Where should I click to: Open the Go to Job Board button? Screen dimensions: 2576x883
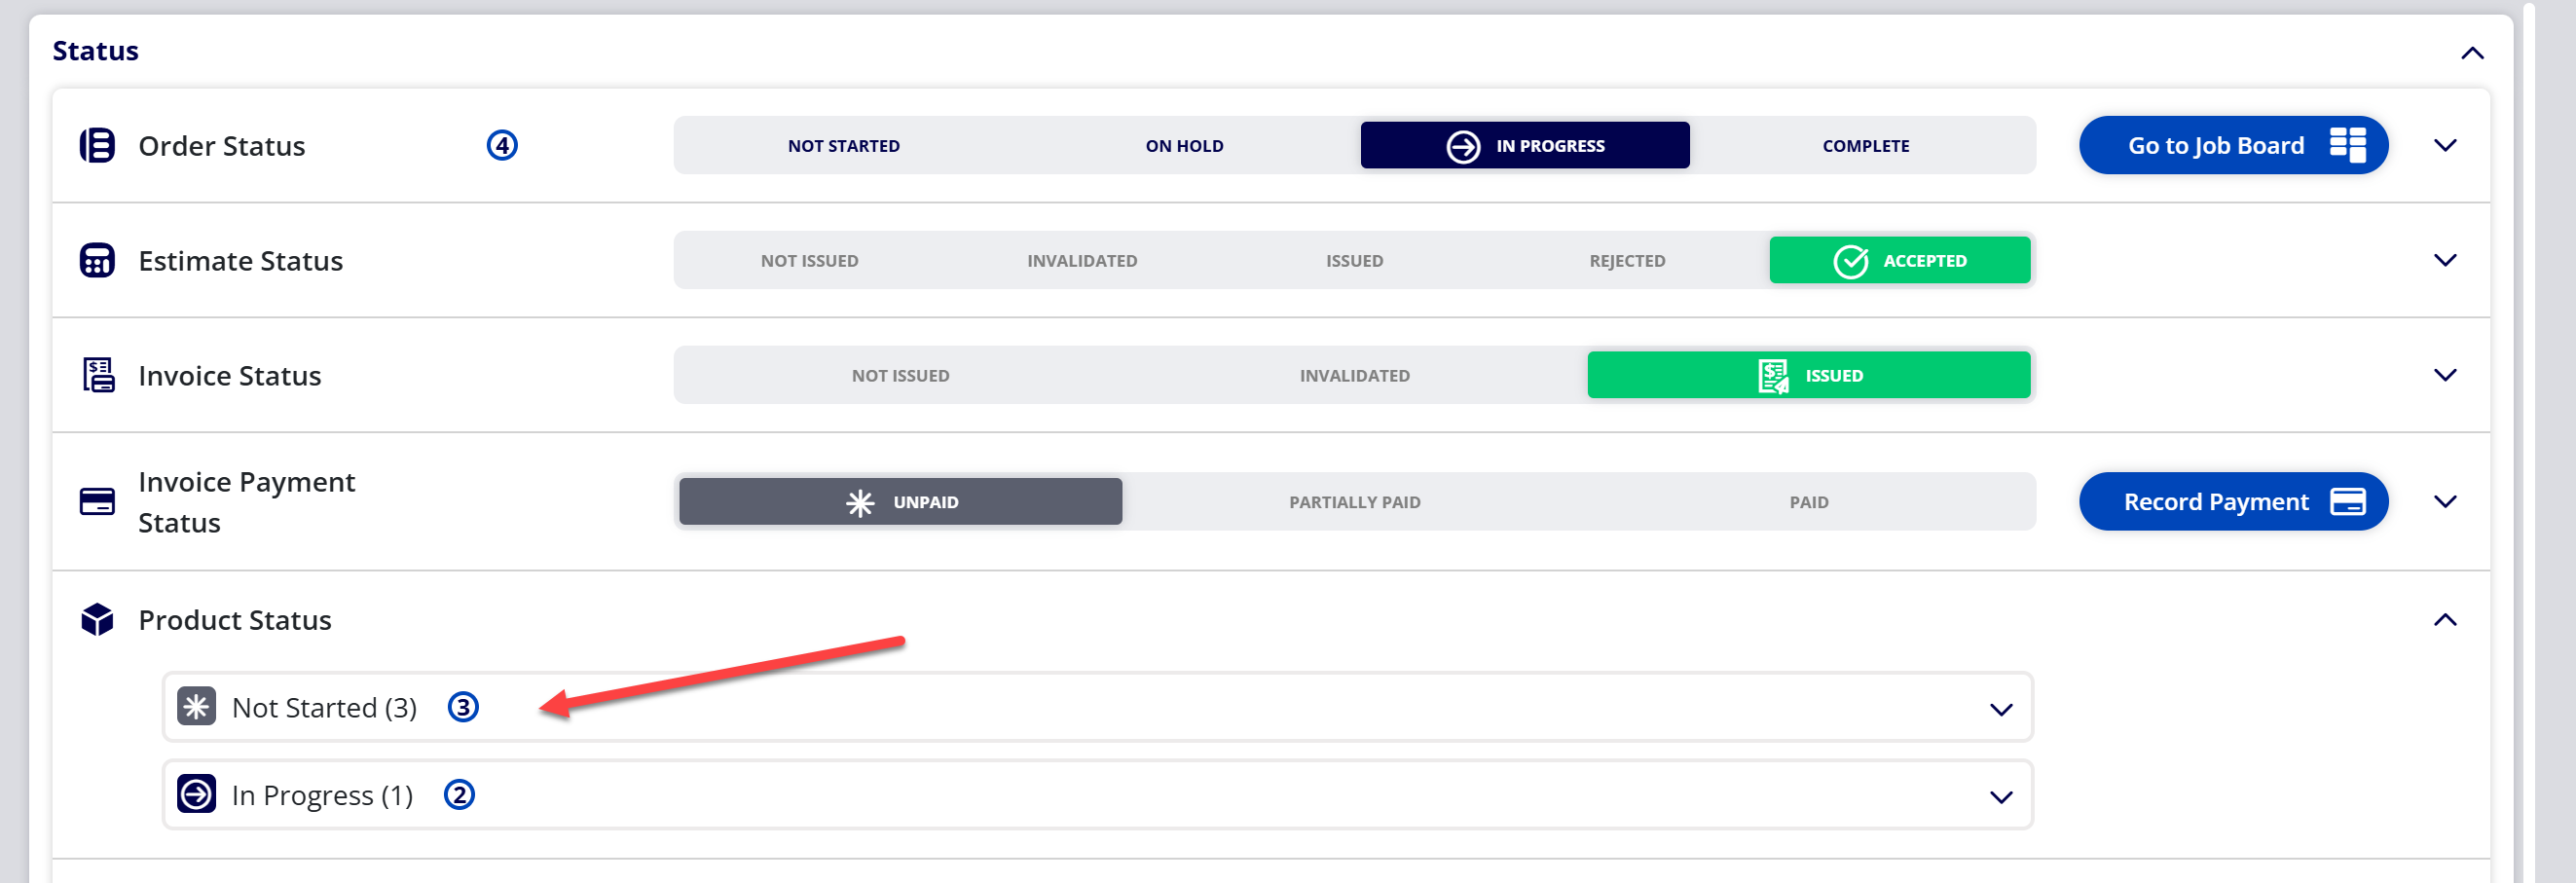(x=2233, y=146)
